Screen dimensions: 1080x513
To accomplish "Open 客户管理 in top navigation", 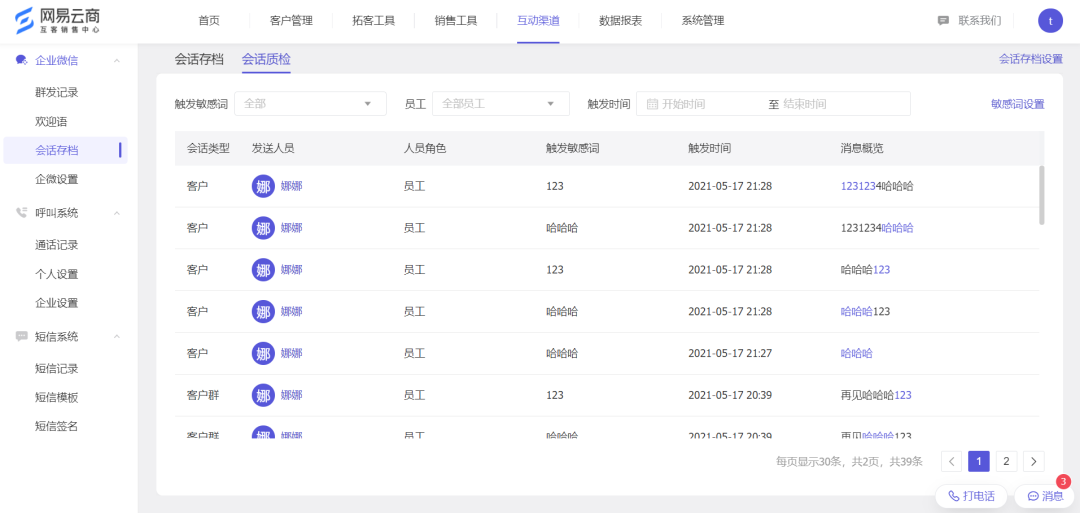I will (291, 21).
